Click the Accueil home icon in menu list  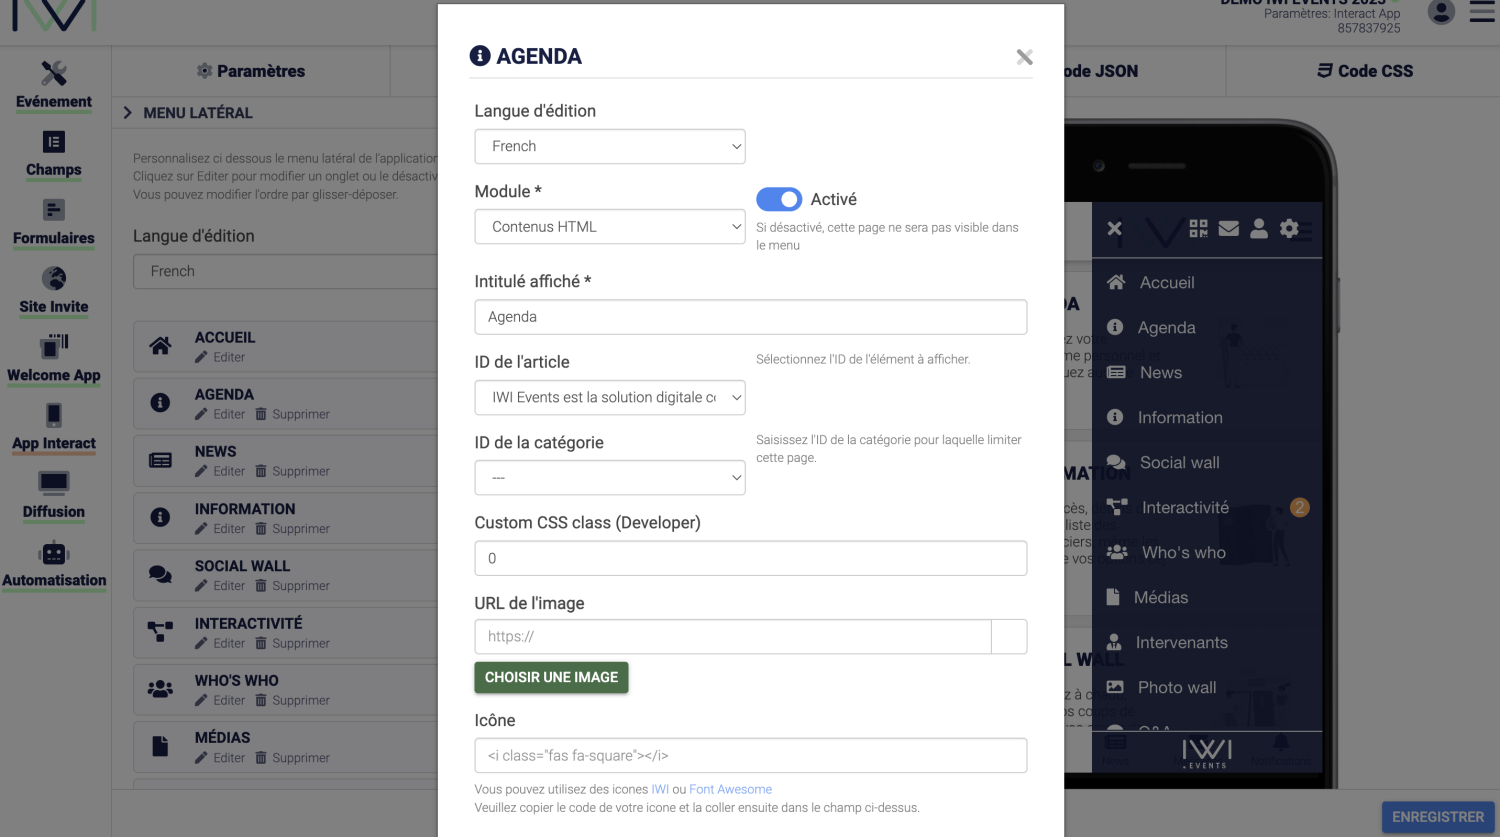160,346
